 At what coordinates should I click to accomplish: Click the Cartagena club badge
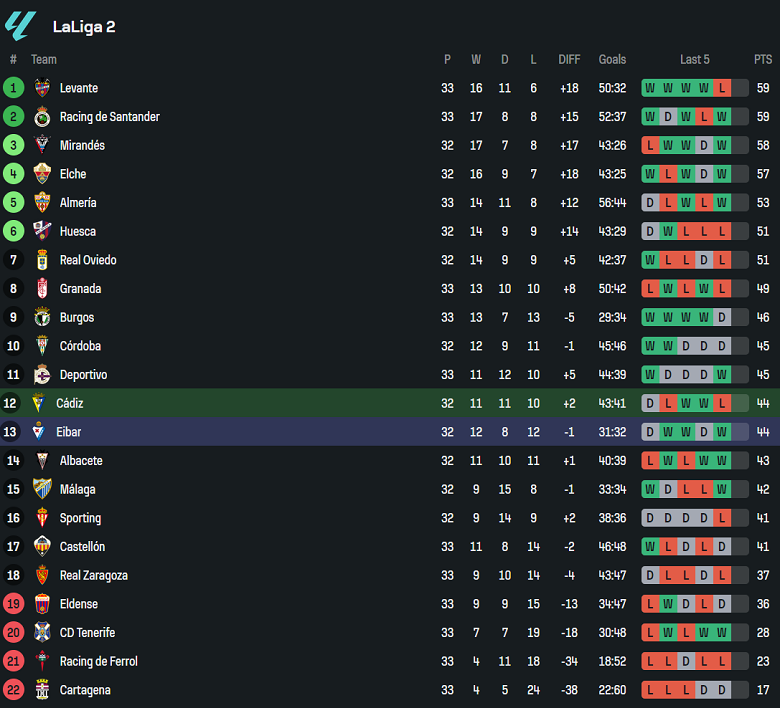pyautogui.click(x=42, y=690)
